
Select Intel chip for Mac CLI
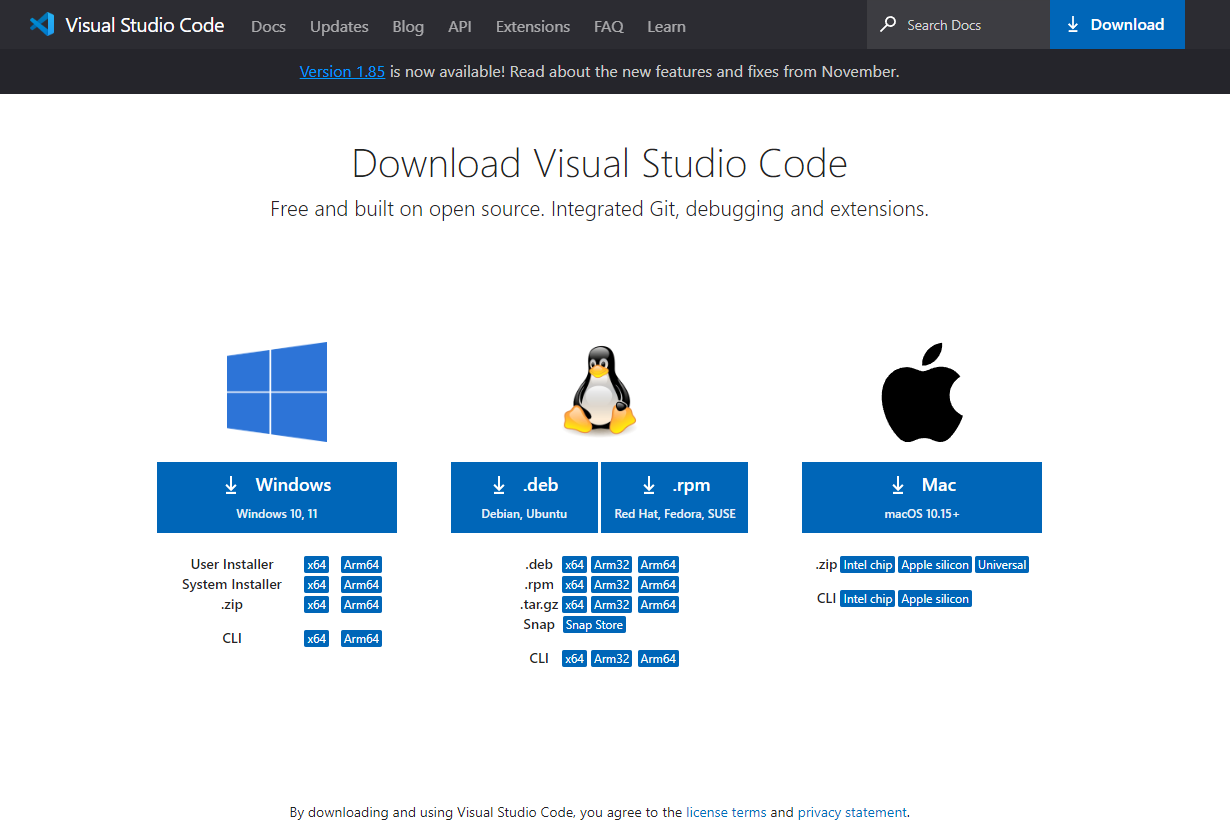tap(868, 599)
